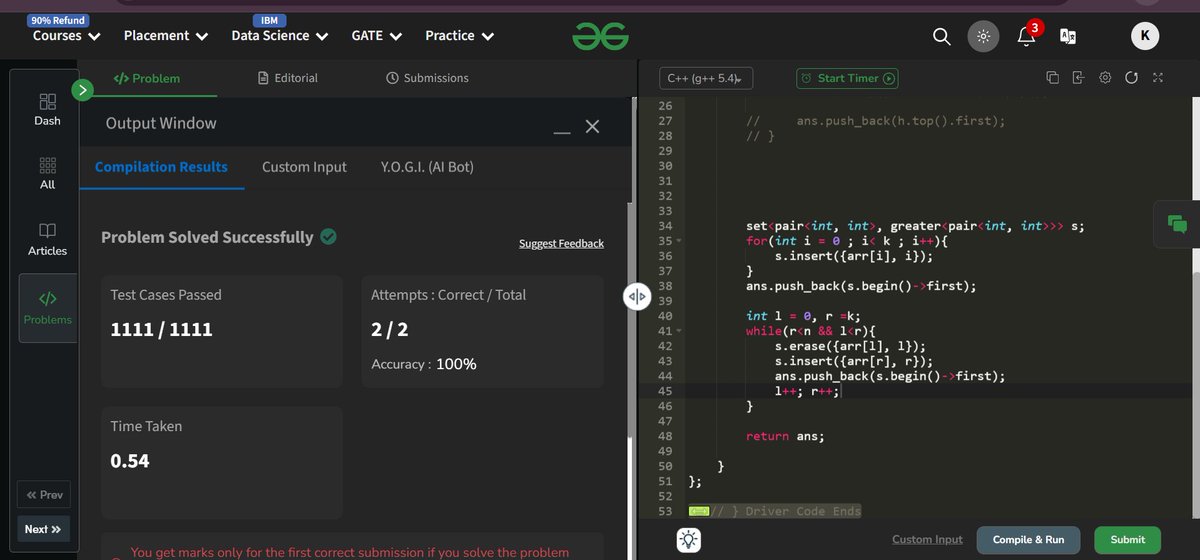
Task: Click the 'Accuracy : 100%' text
Action: coord(424,364)
